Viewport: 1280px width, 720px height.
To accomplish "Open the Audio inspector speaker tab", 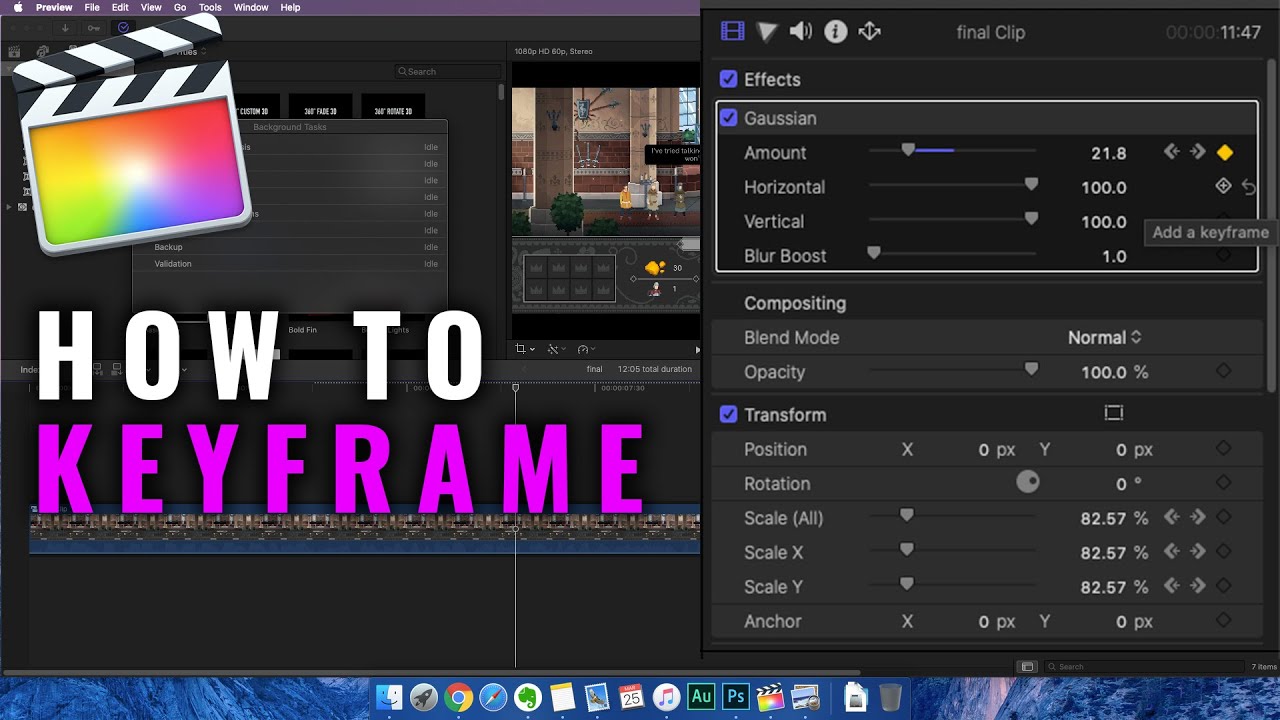I will (x=801, y=32).
